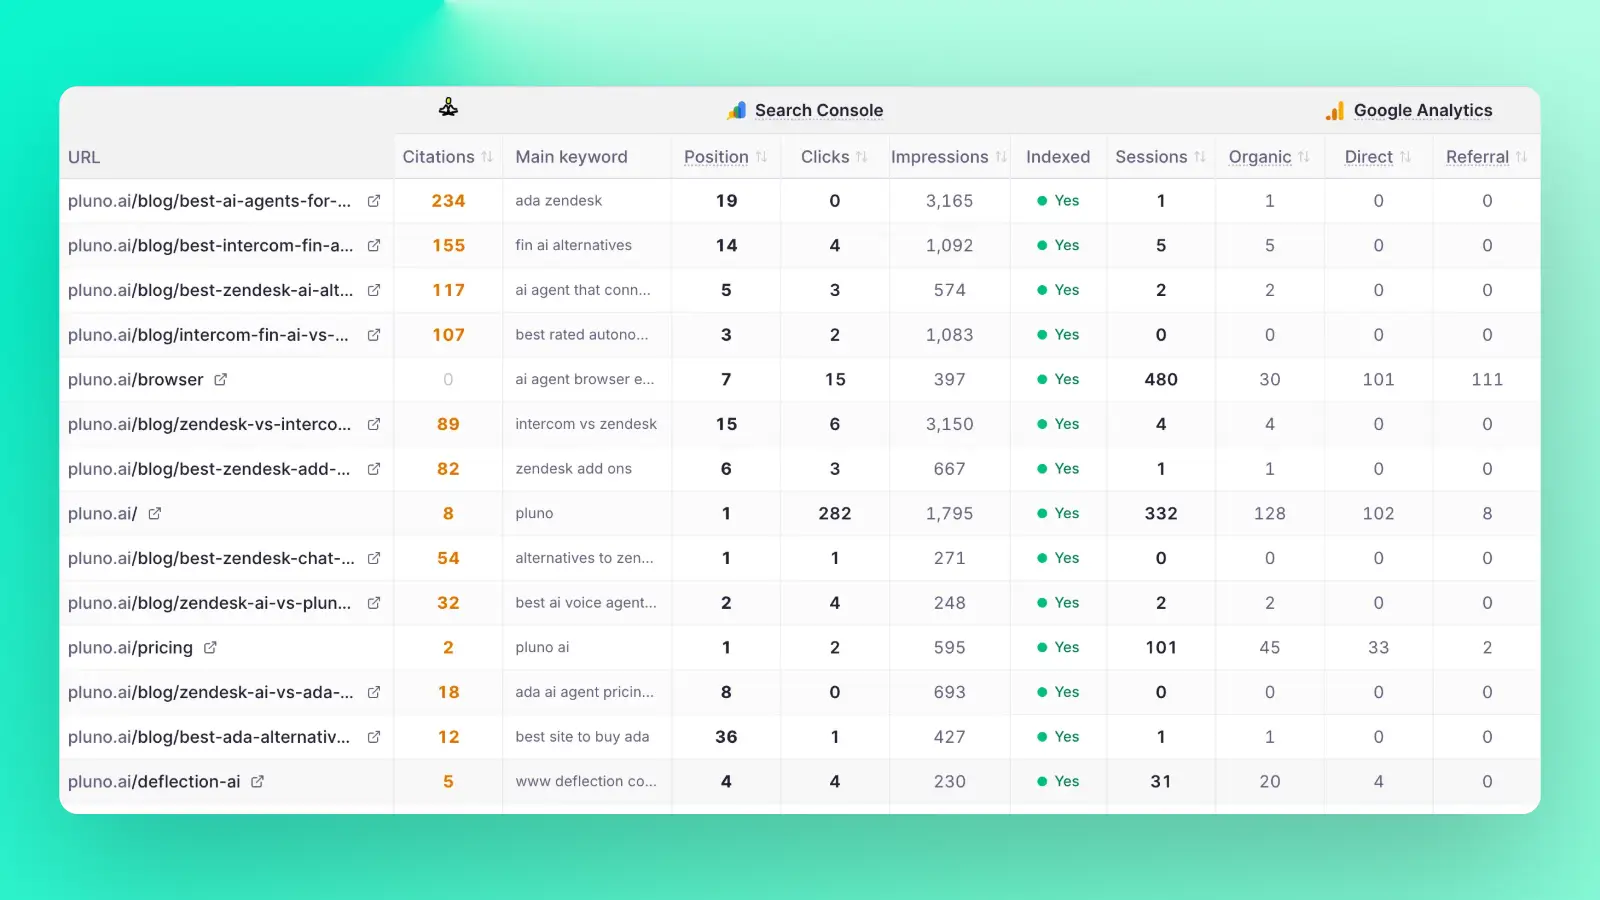Click citations count 155
This screenshot has width=1600, height=900.
(448, 245)
